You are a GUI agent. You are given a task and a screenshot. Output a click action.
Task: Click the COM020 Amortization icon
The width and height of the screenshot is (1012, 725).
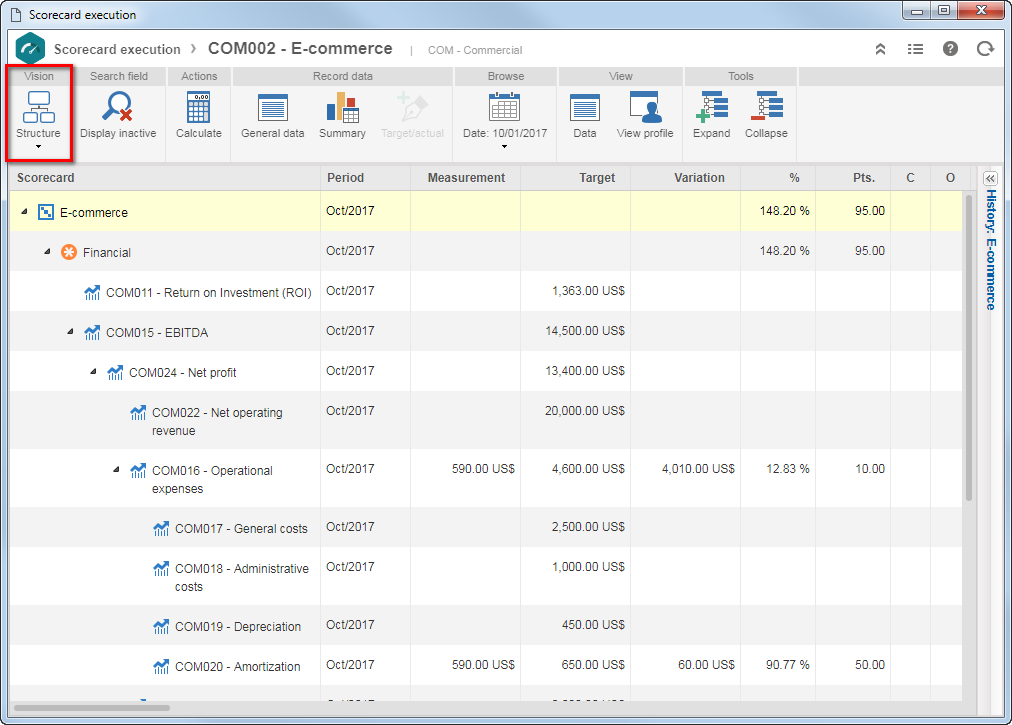point(161,666)
